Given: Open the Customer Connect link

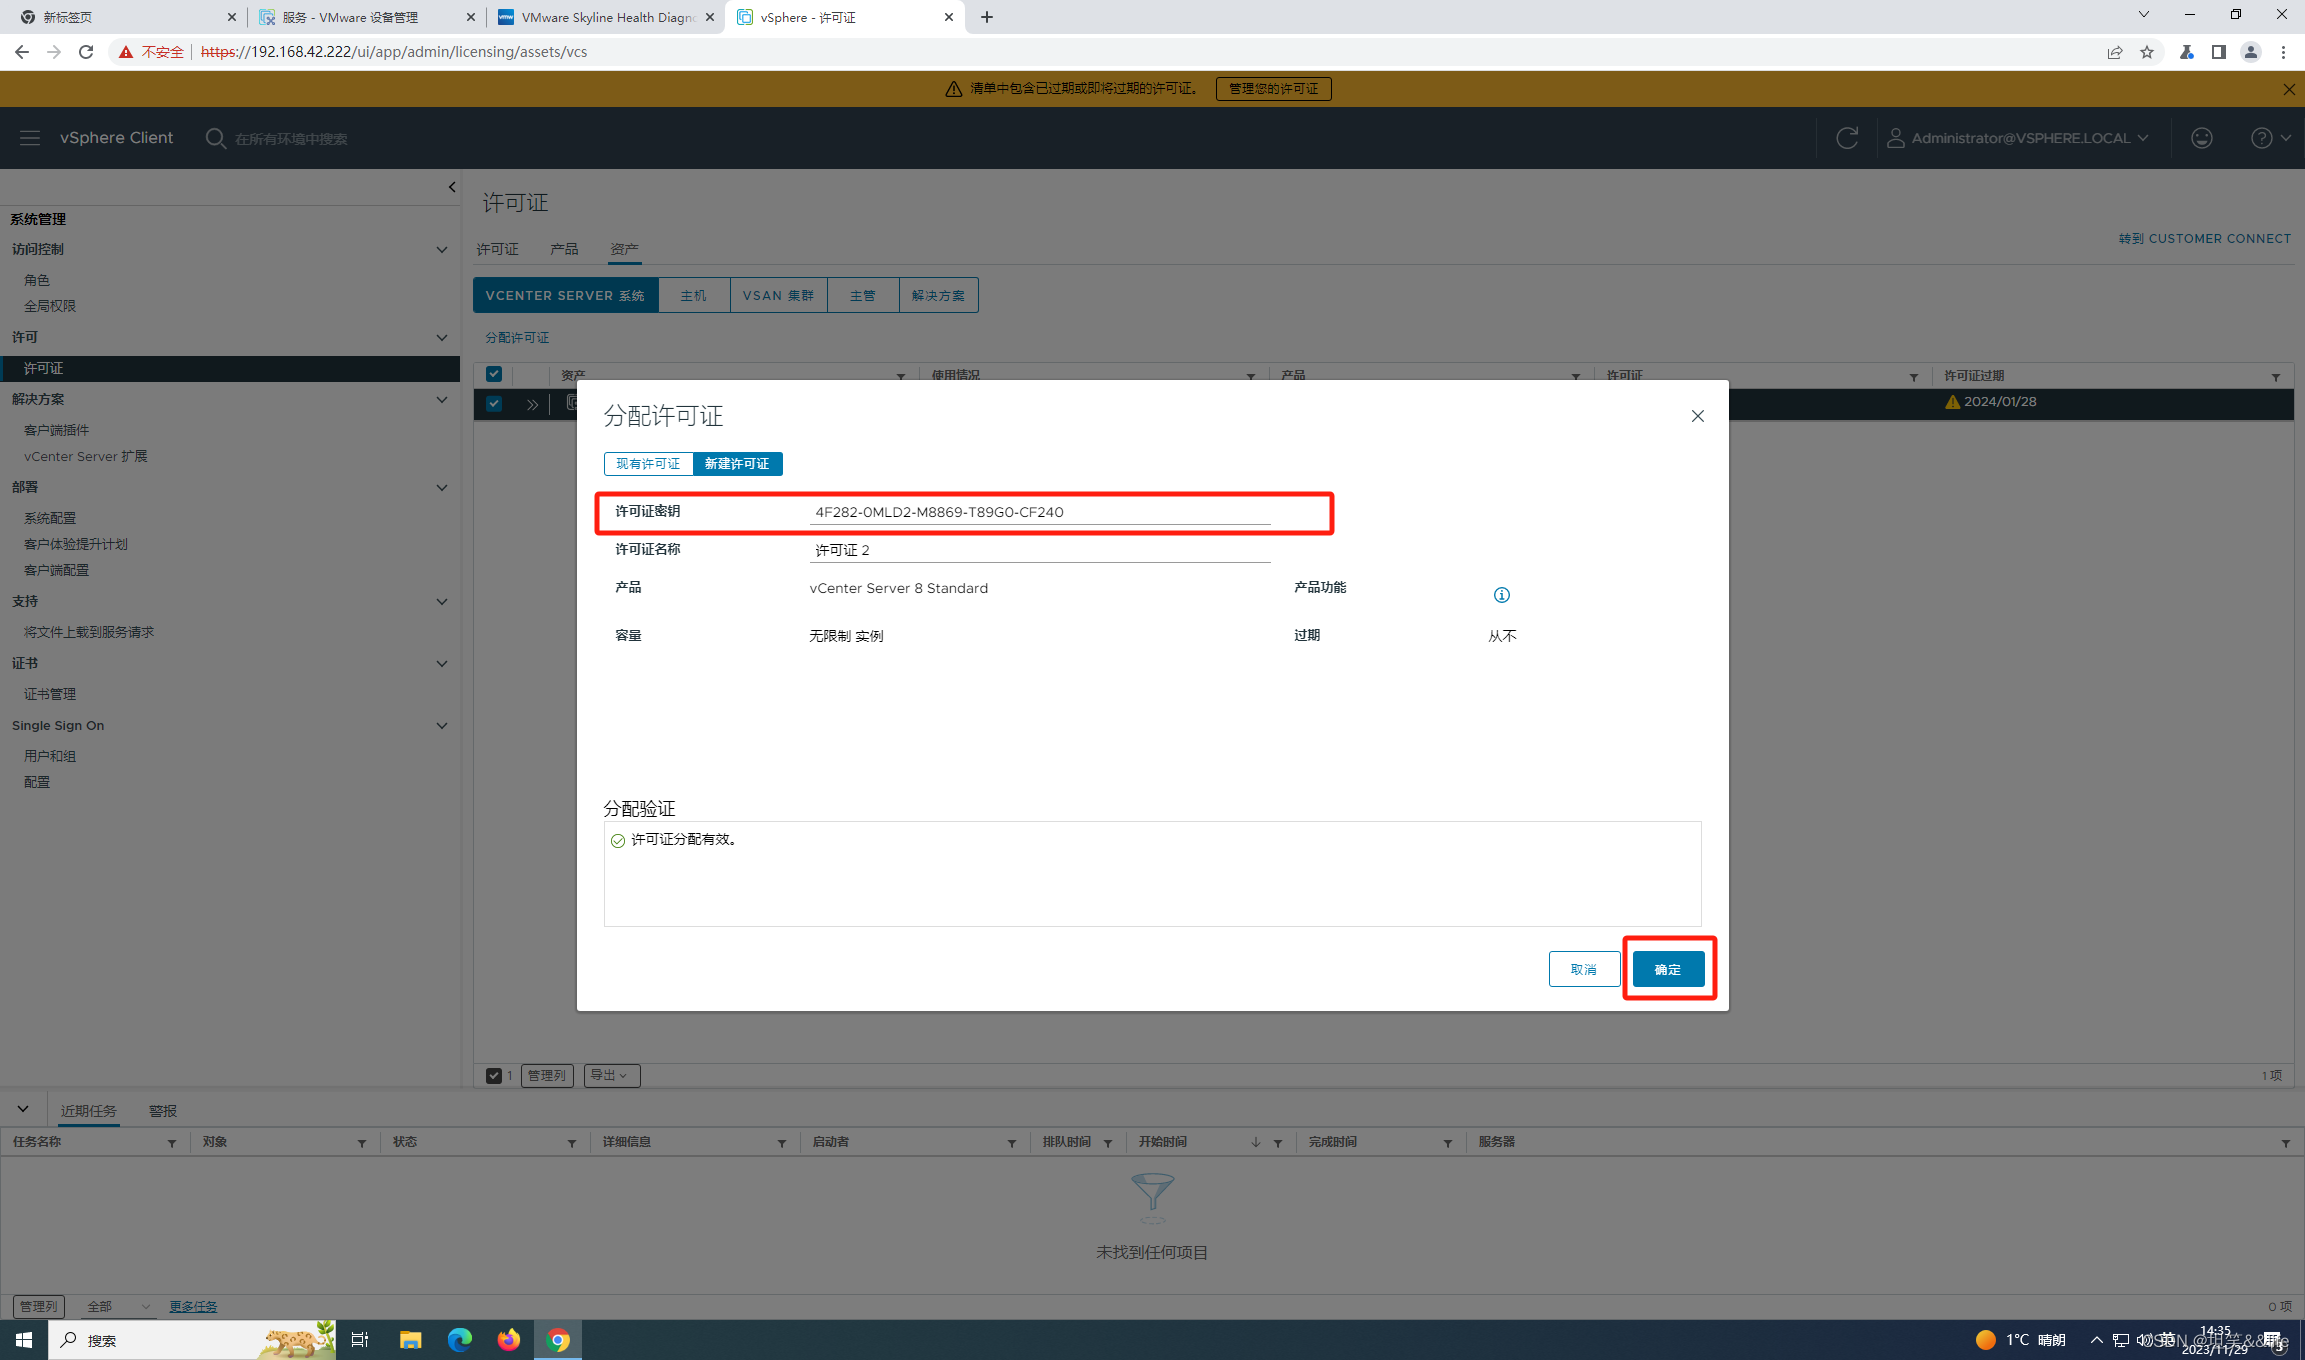Looking at the screenshot, I should click(2204, 239).
